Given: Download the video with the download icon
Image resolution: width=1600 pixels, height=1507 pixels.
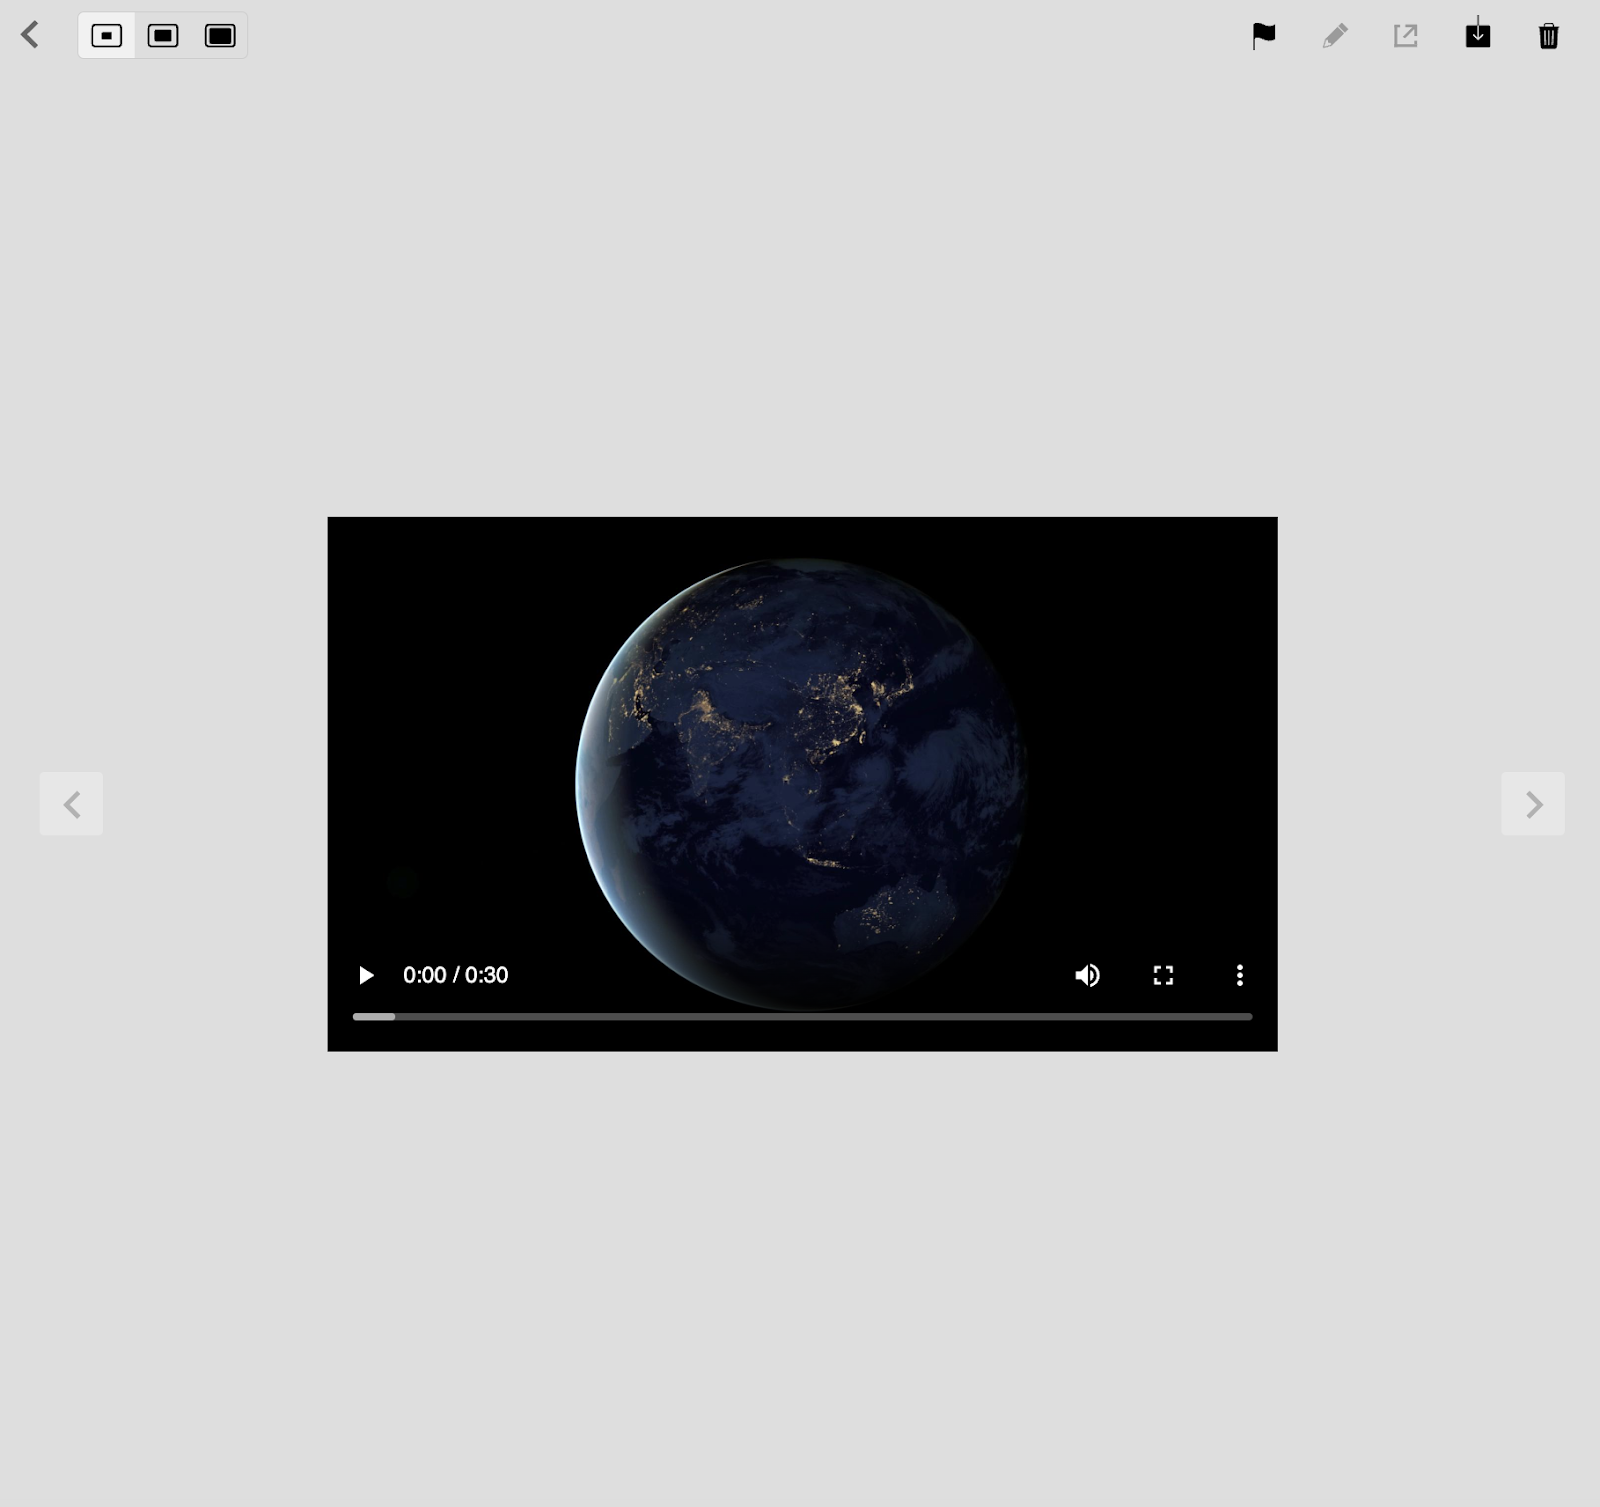Looking at the screenshot, I should coord(1478,34).
